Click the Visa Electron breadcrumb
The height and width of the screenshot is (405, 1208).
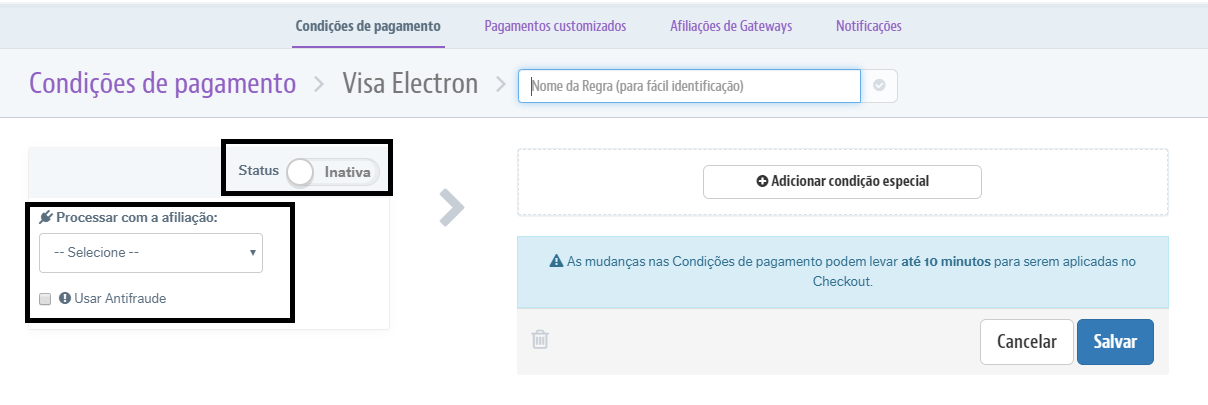(x=410, y=83)
